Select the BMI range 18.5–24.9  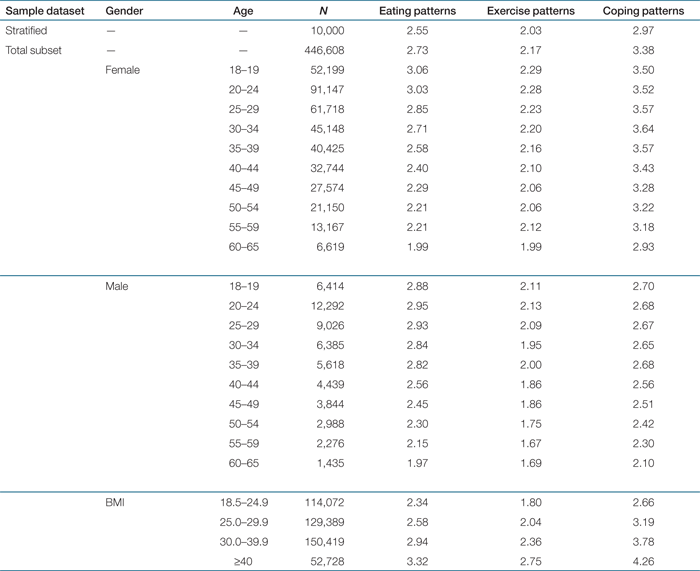pyautogui.click(x=244, y=502)
